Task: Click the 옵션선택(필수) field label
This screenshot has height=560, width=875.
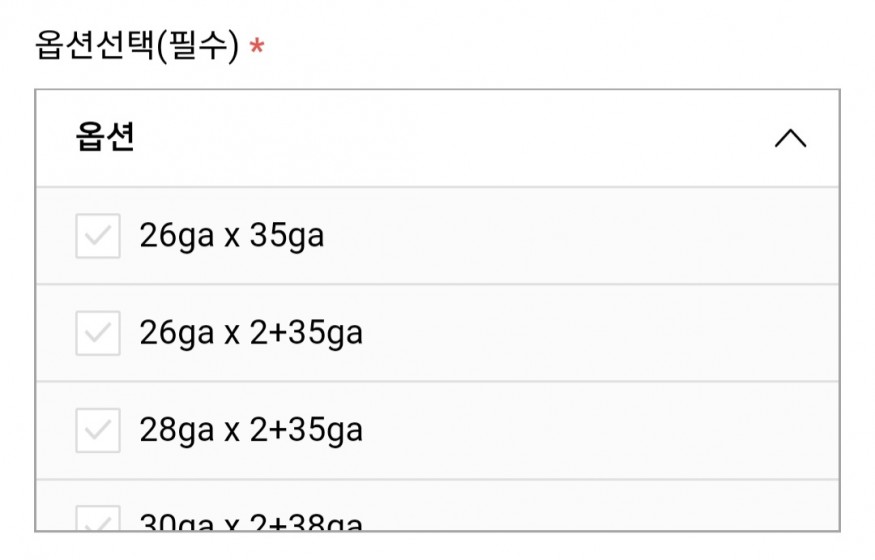Action: click(x=137, y=45)
